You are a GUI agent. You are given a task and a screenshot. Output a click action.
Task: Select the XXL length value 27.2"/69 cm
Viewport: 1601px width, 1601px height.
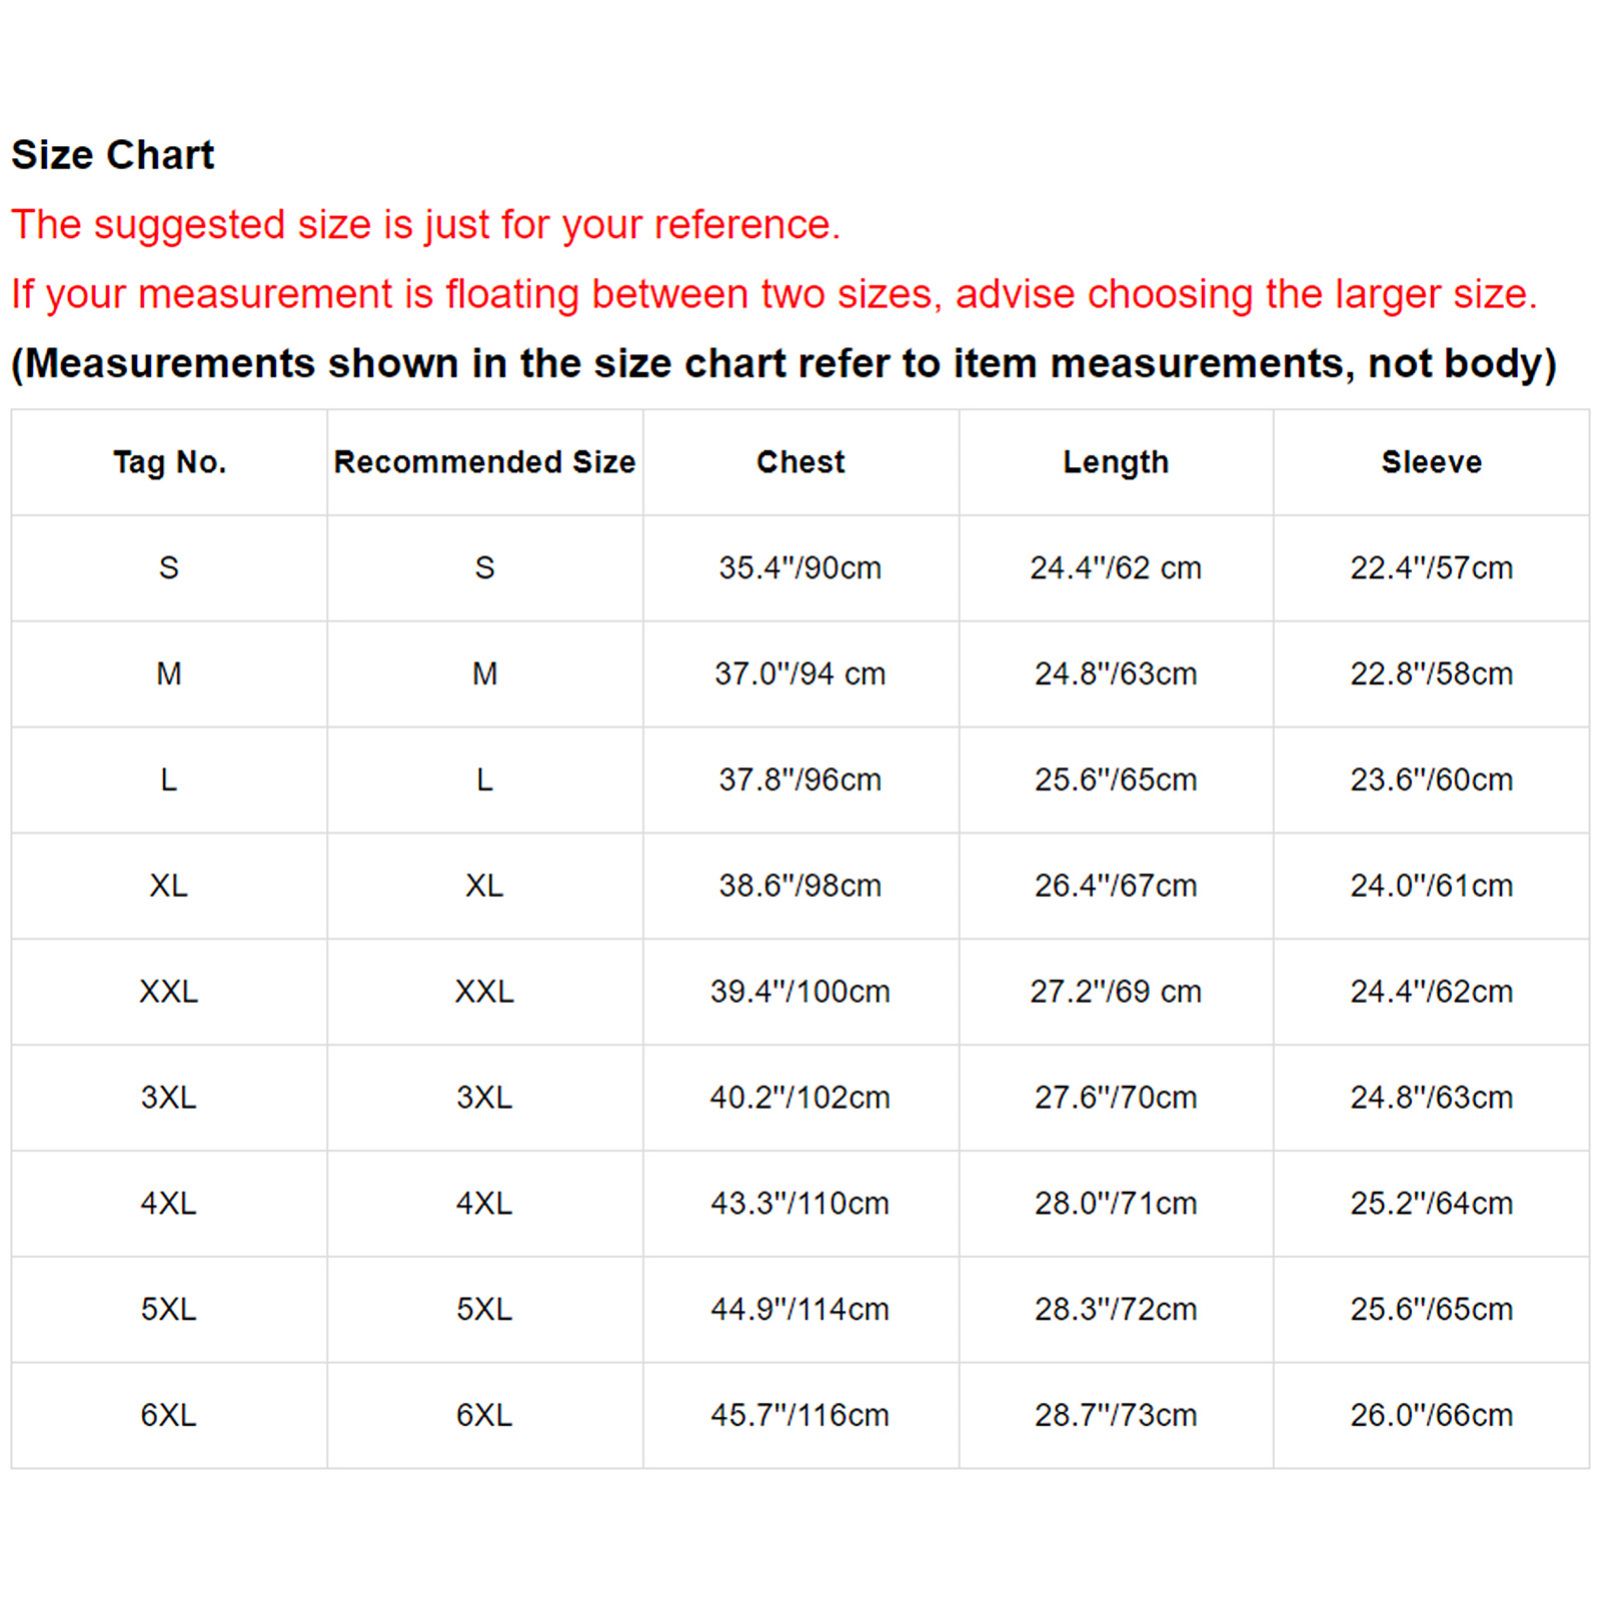[1116, 992]
